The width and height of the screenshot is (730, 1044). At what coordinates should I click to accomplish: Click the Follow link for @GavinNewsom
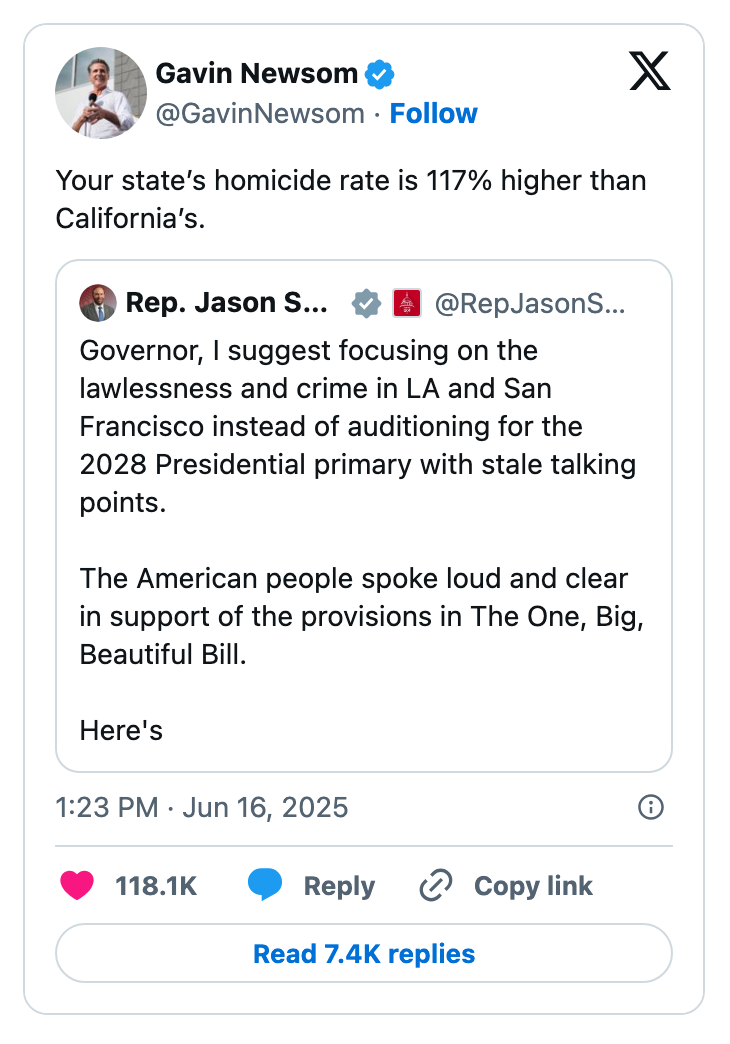click(434, 114)
